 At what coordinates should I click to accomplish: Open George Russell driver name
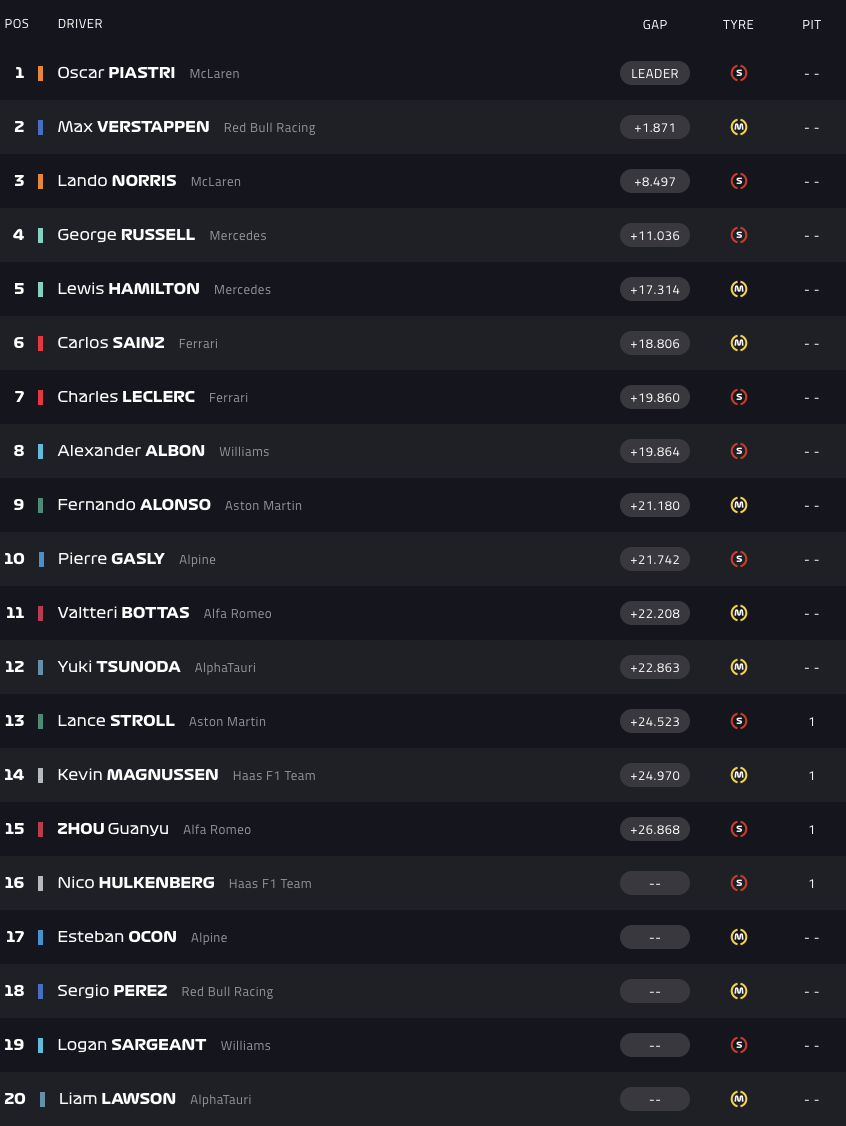click(x=126, y=235)
